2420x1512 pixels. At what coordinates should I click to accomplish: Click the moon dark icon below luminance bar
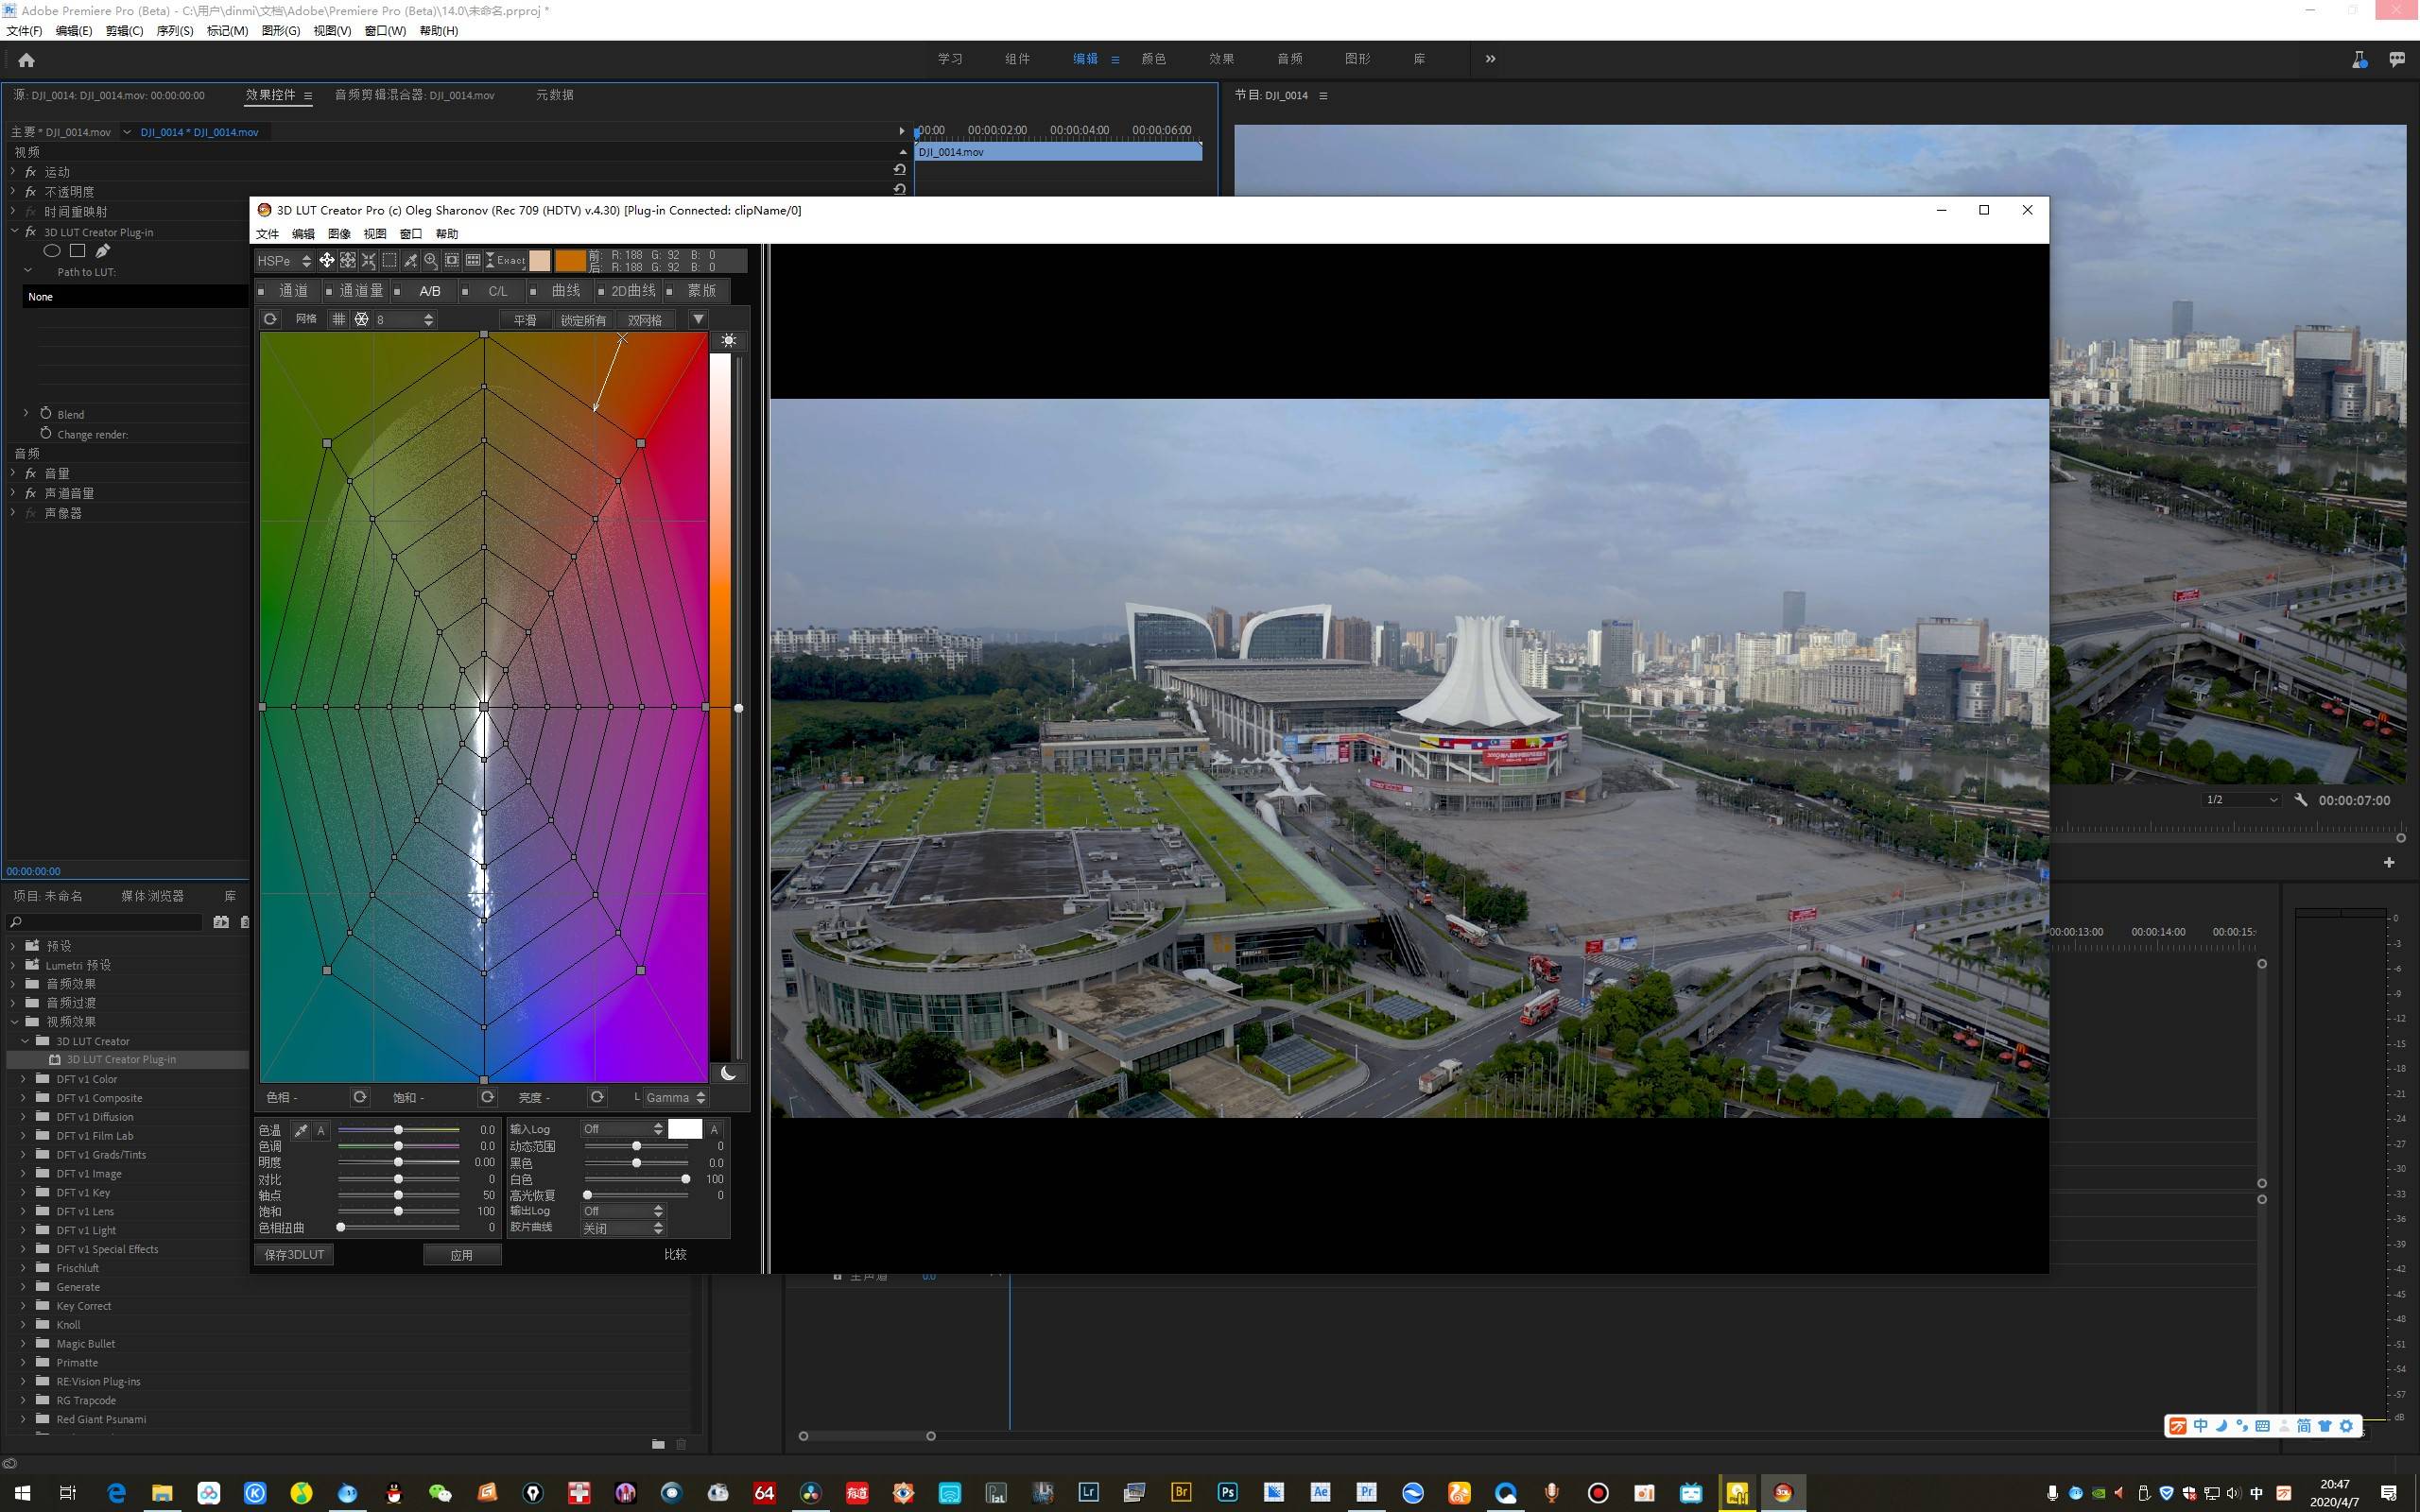[x=729, y=1073]
